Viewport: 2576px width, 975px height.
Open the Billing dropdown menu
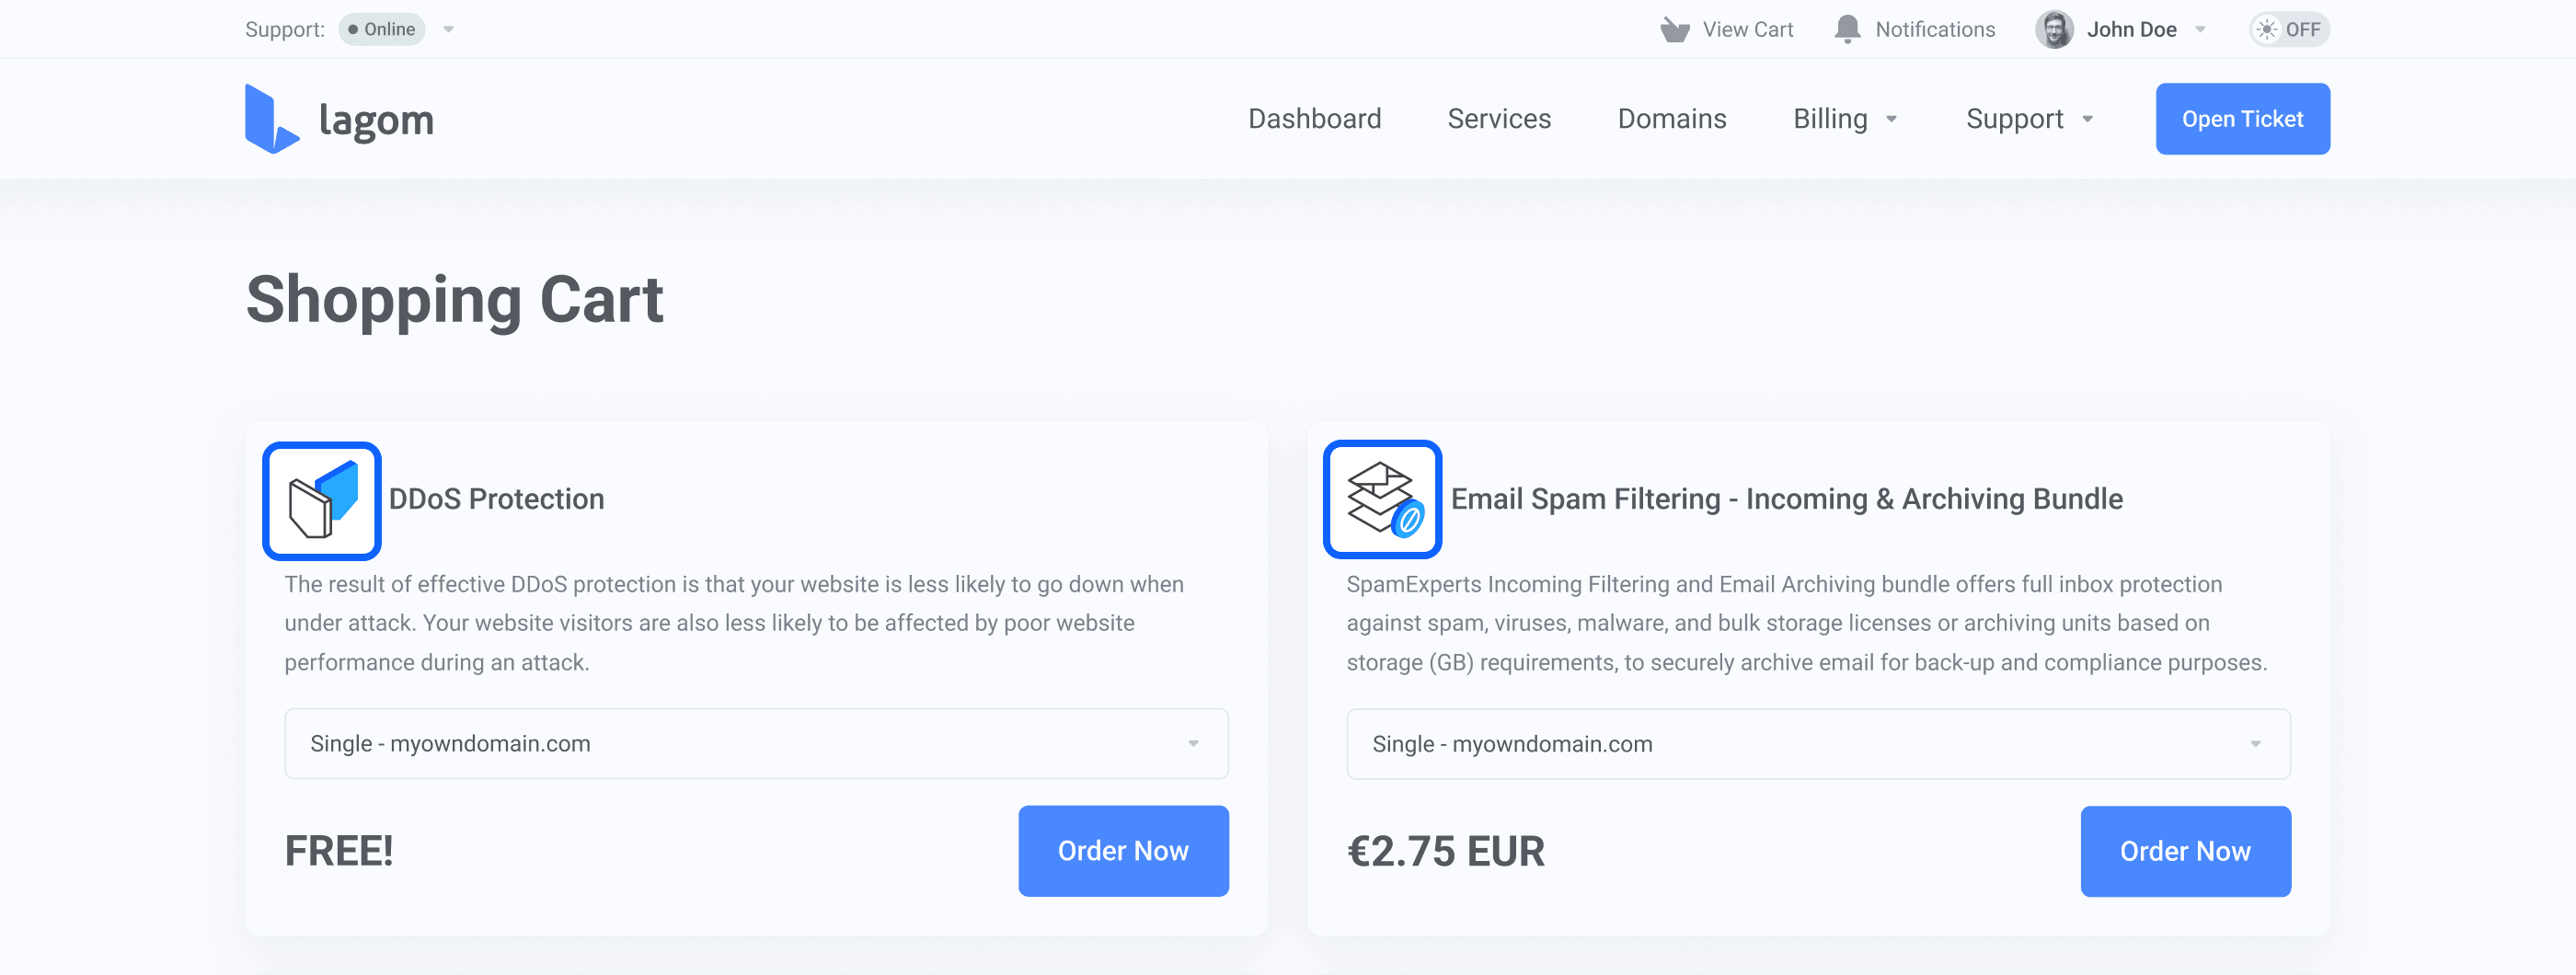pos(1845,118)
